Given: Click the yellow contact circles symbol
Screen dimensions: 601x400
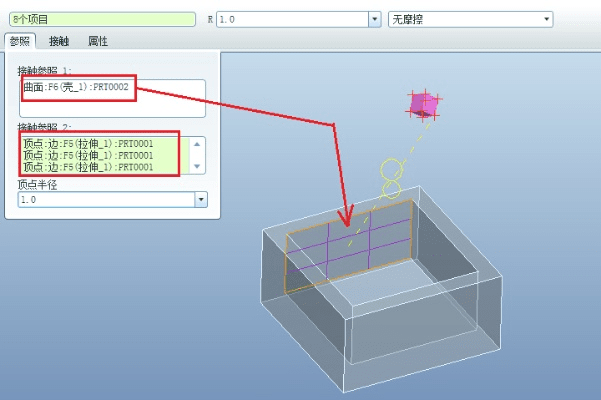Looking at the screenshot, I should tap(392, 177).
